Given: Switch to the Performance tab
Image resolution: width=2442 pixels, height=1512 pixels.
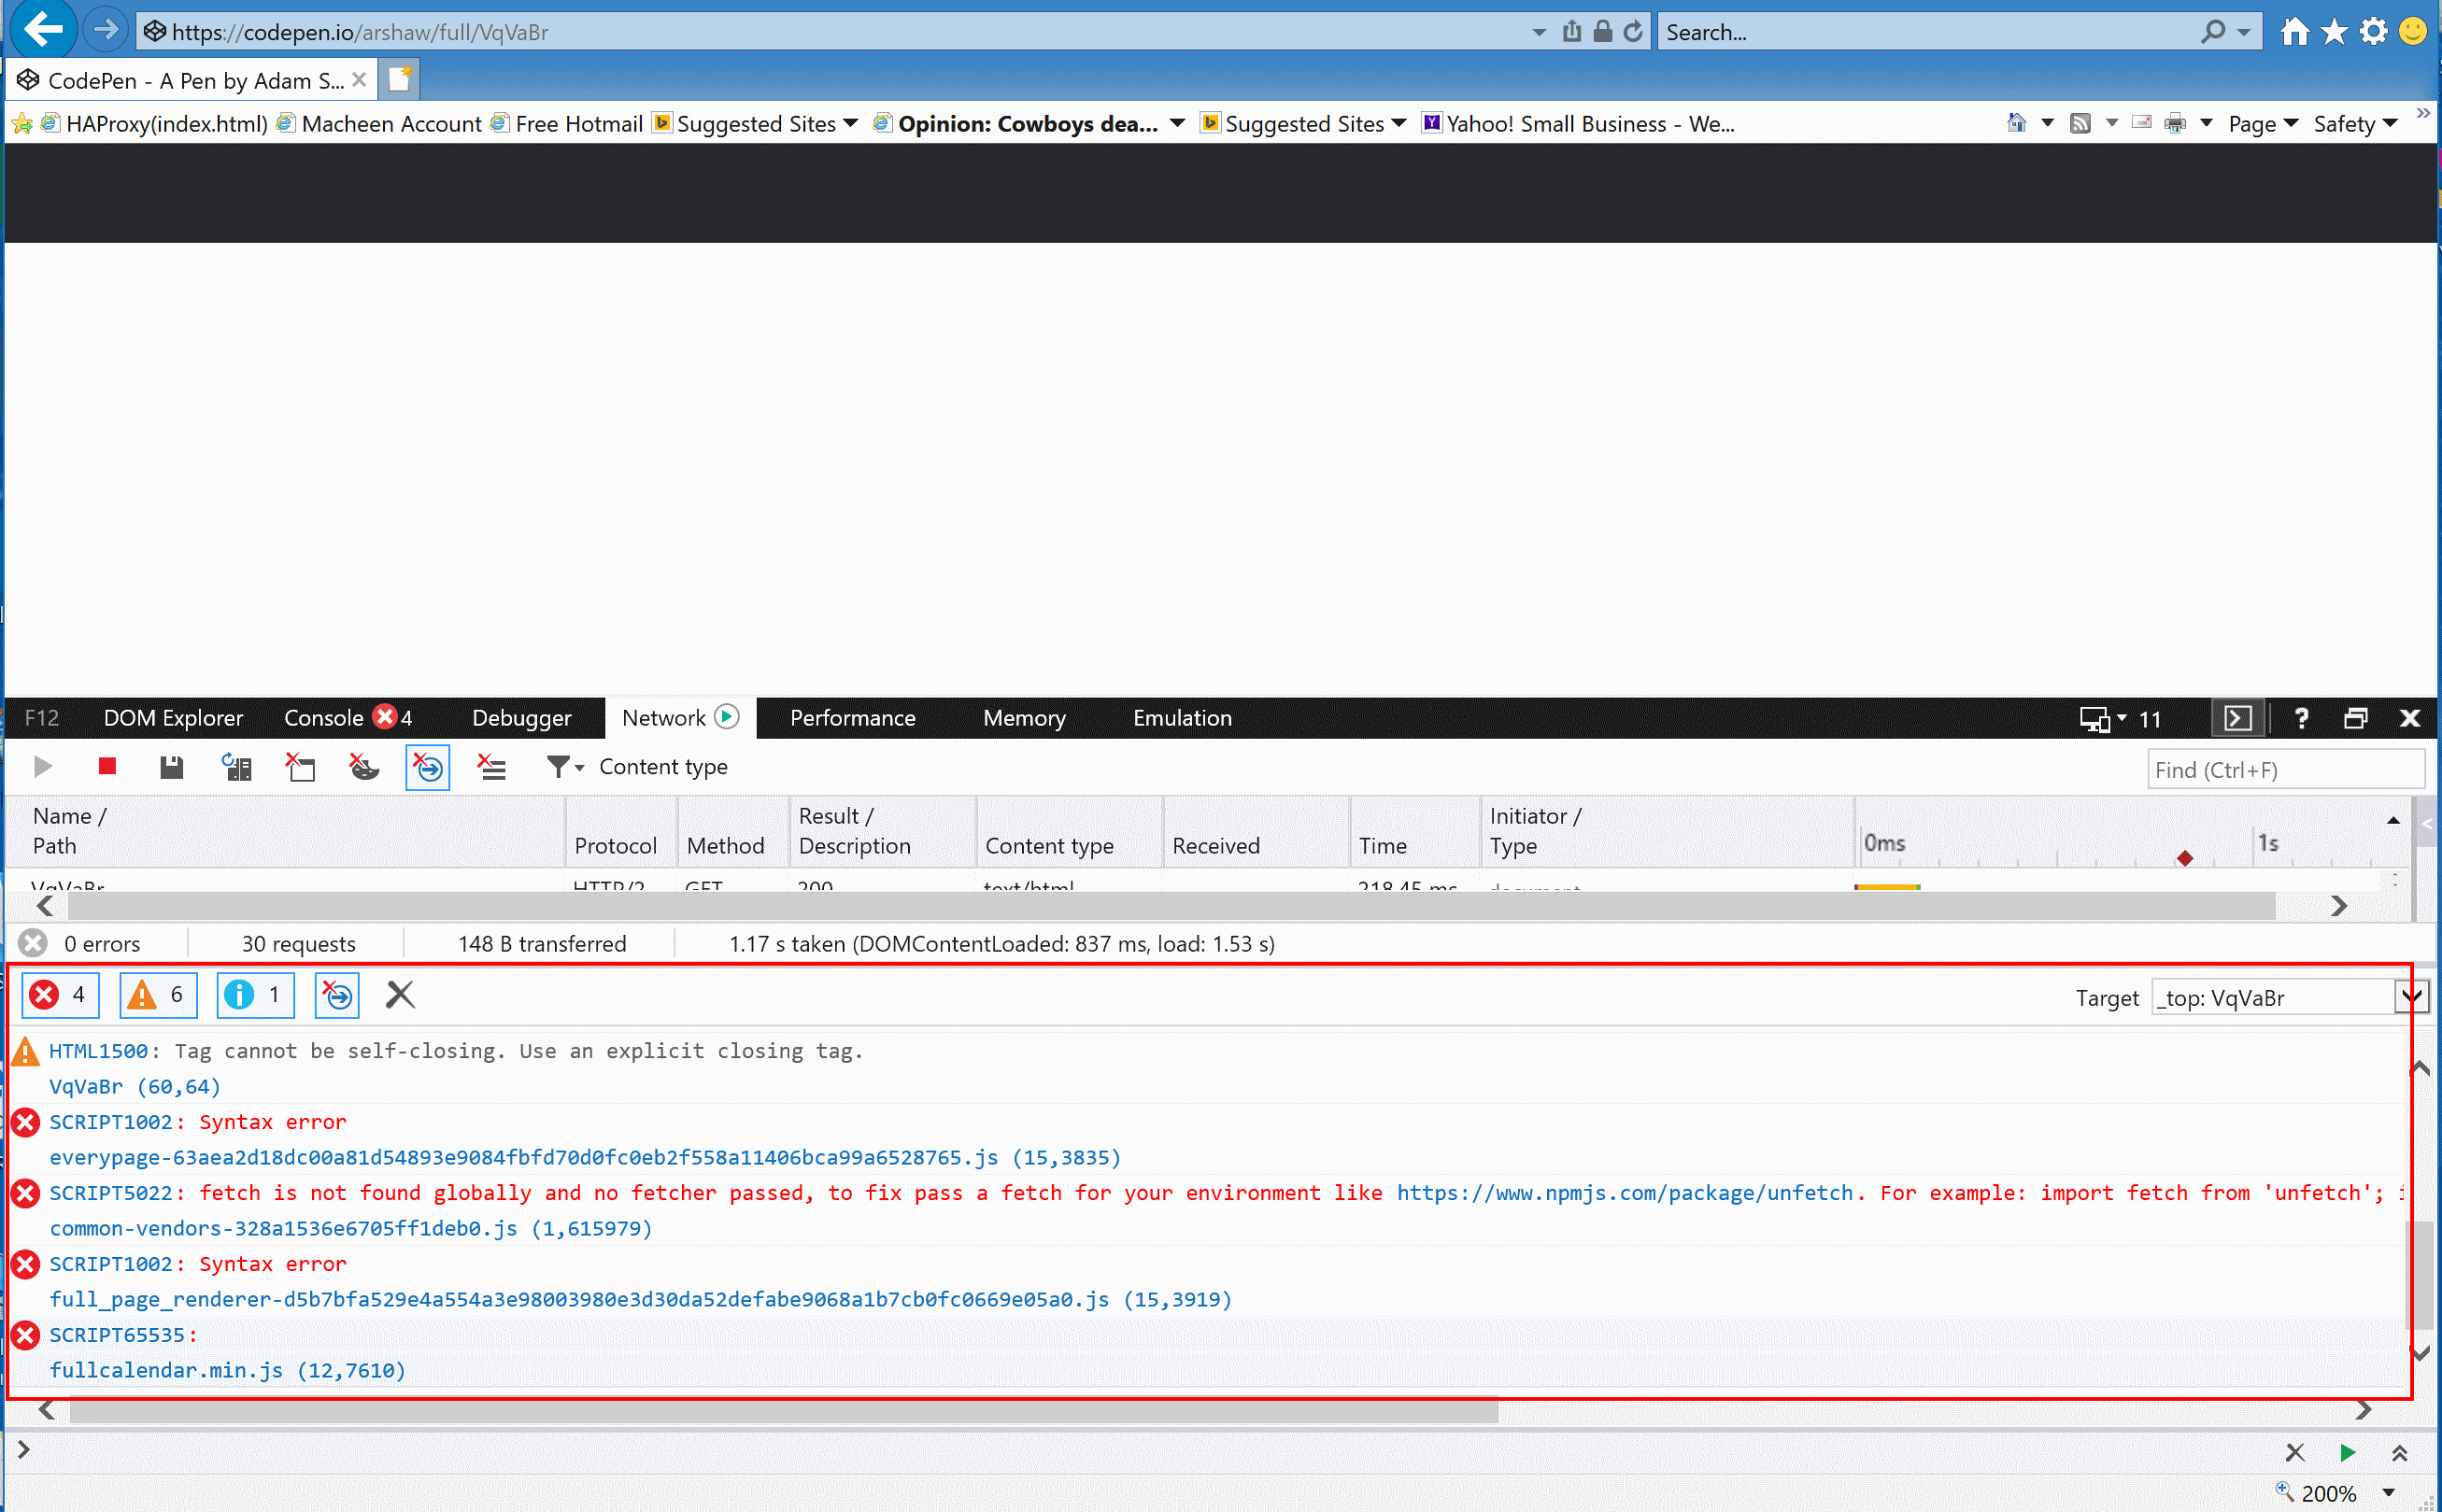Looking at the screenshot, I should pos(851,718).
